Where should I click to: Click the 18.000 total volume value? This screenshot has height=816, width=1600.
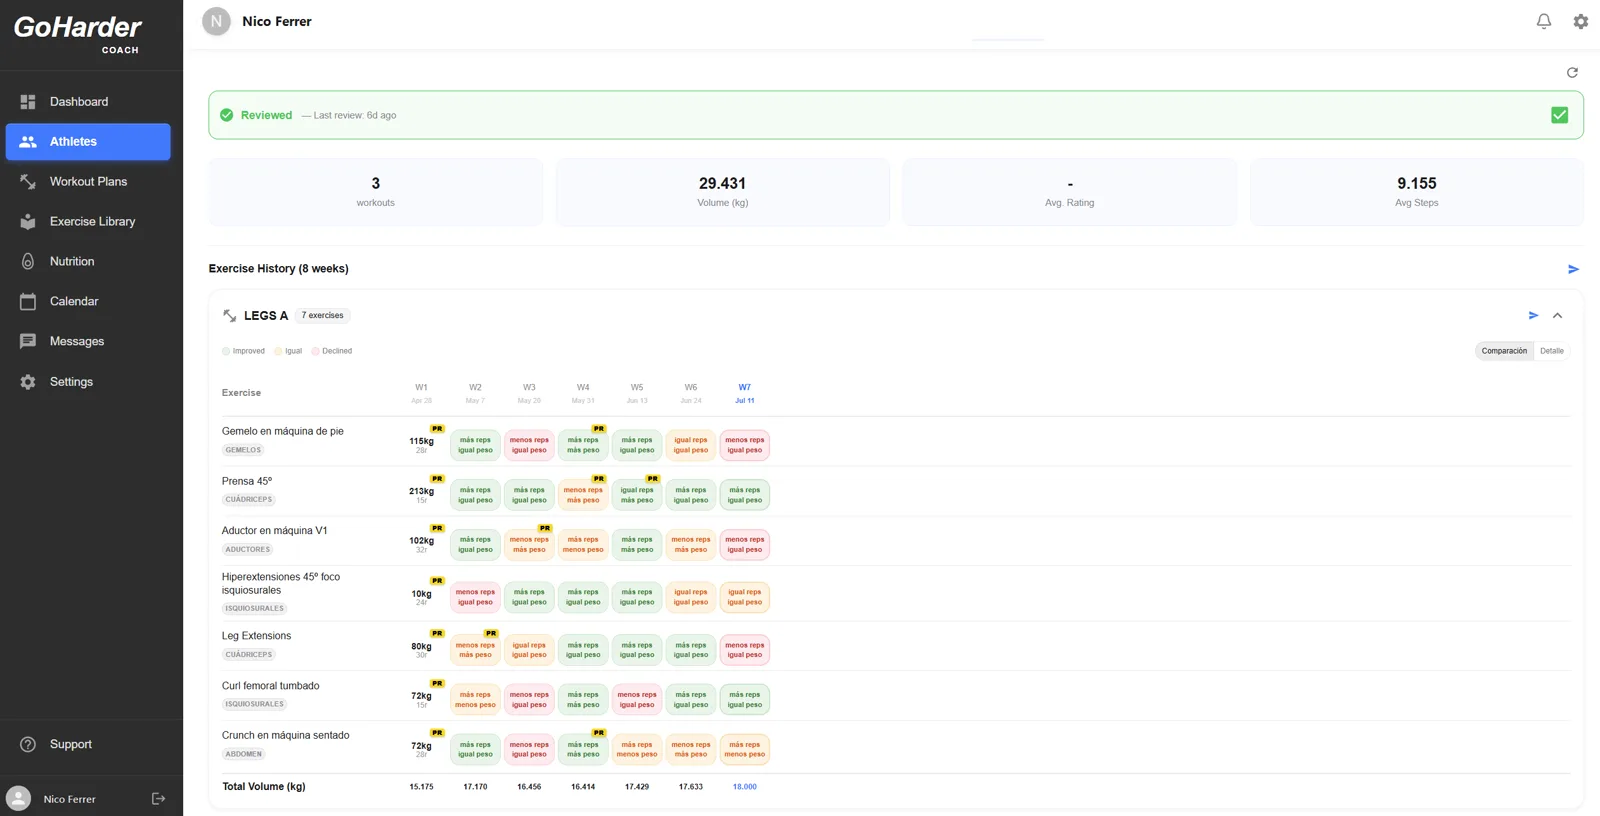tap(745, 787)
